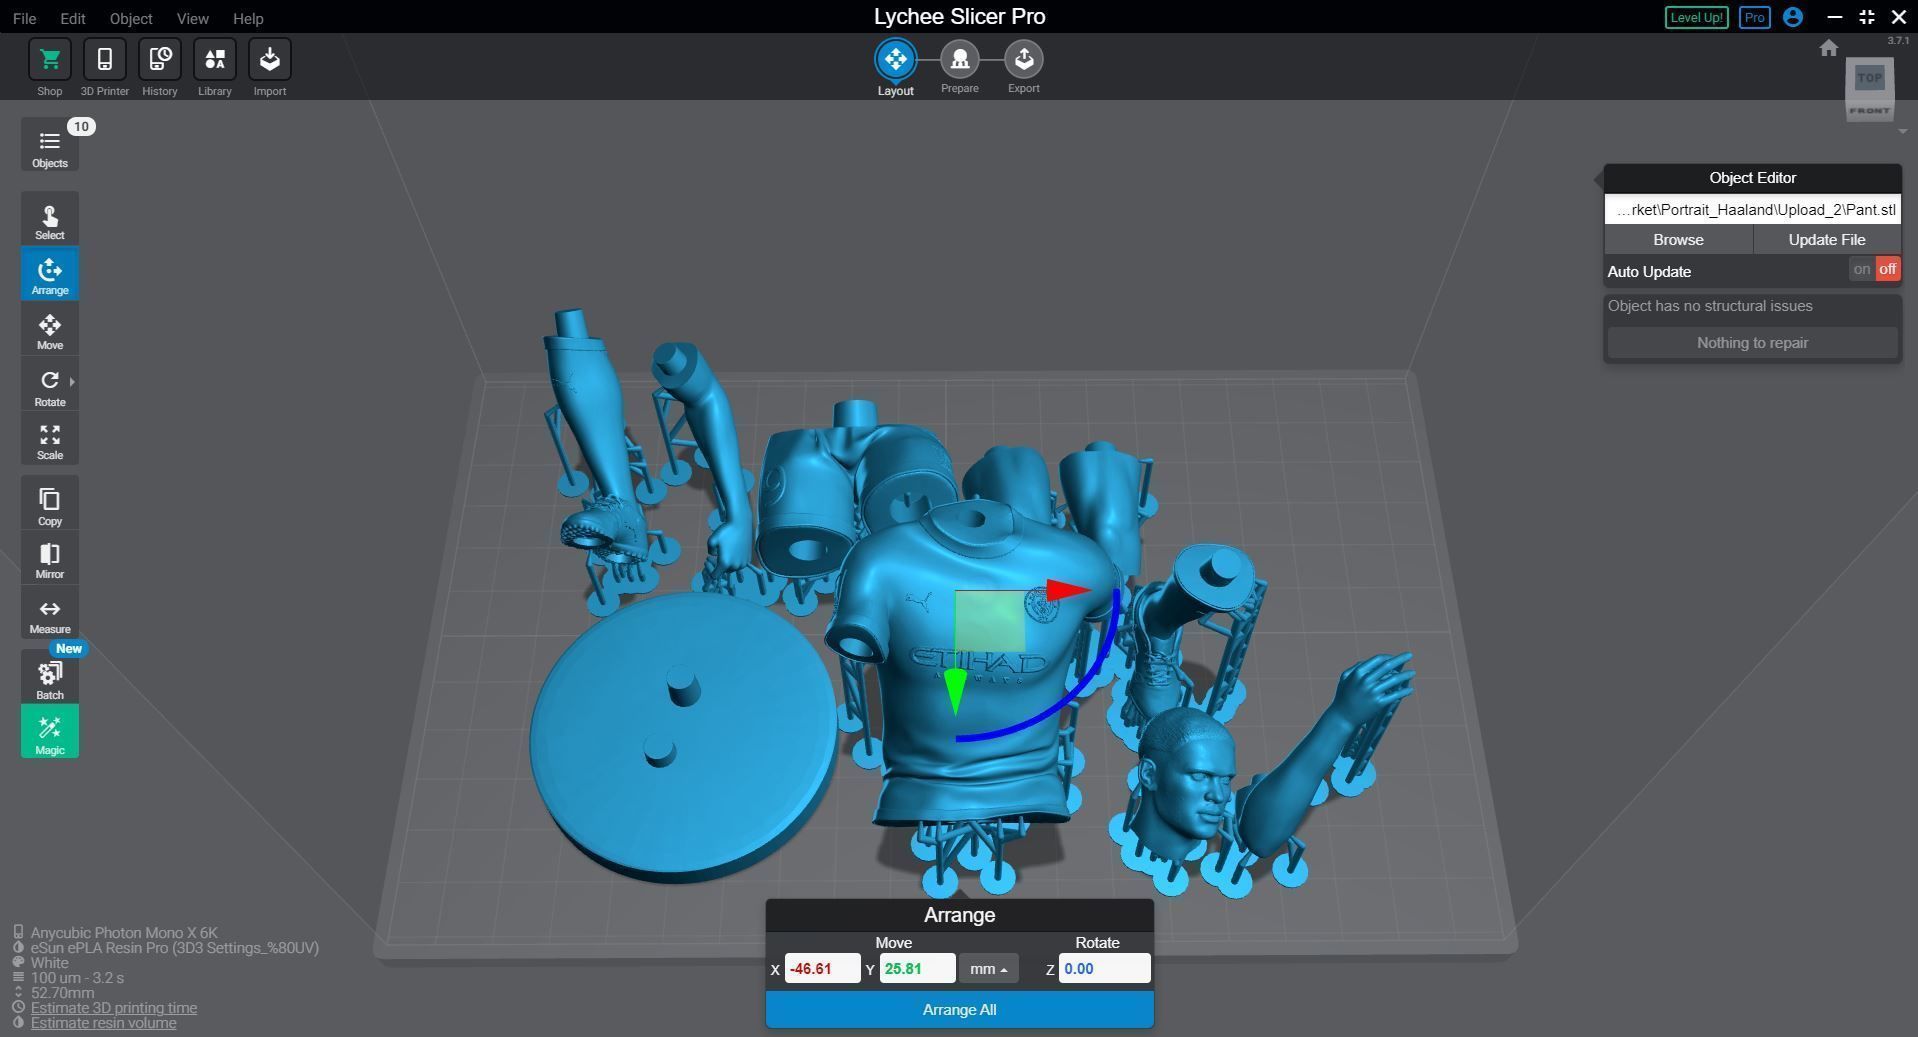Click the White resin color label
The width and height of the screenshot is (1918, 1037).
(49, 963)
